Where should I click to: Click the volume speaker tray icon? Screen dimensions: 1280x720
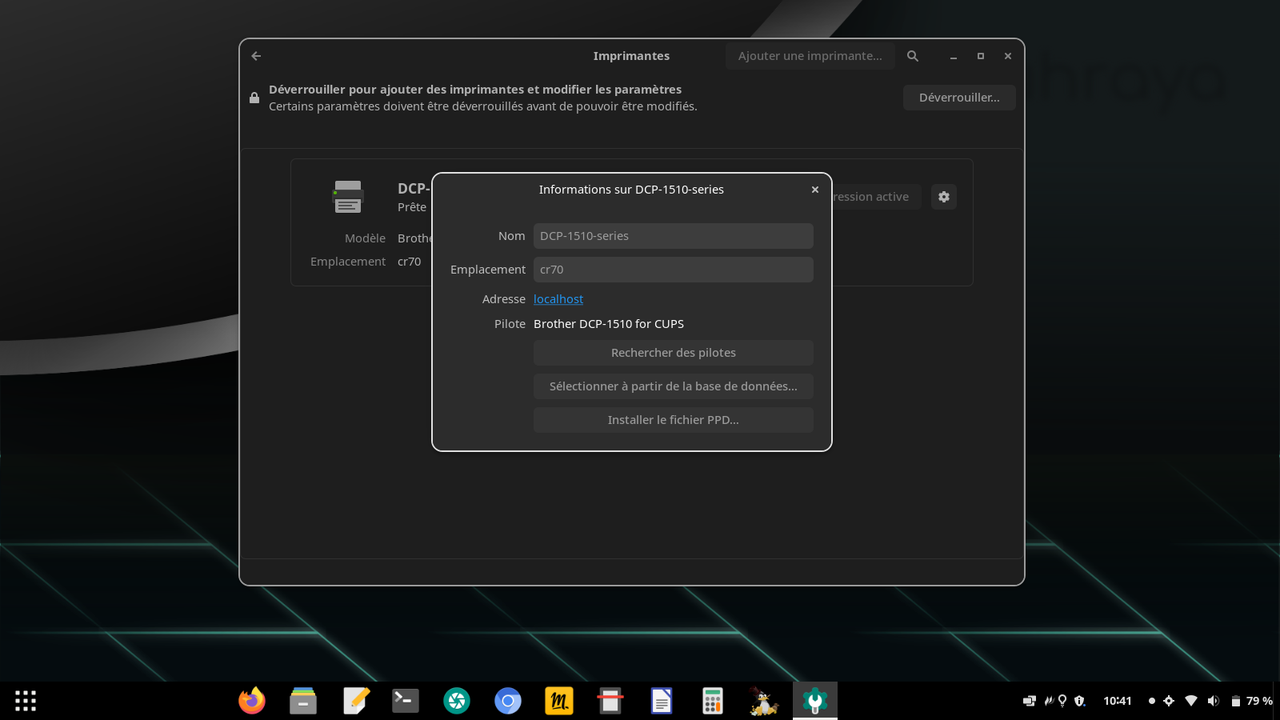[1213, 701]
